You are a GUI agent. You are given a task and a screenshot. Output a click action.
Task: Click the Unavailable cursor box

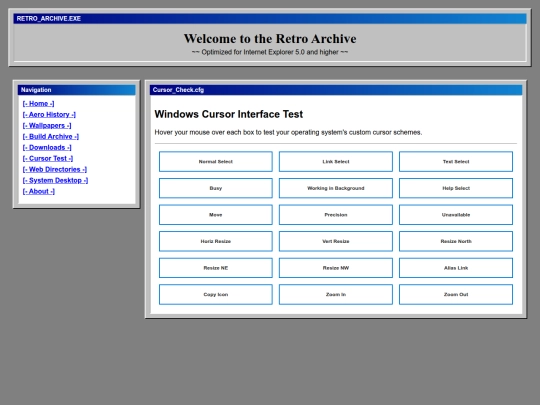[456, 215]
